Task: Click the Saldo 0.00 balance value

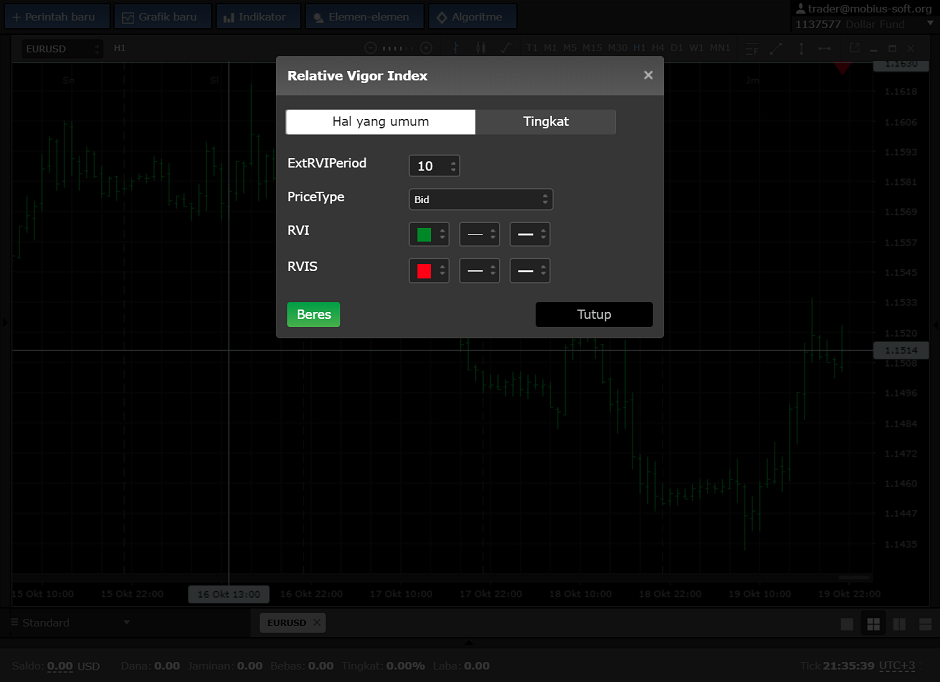Action: [60, 666]
